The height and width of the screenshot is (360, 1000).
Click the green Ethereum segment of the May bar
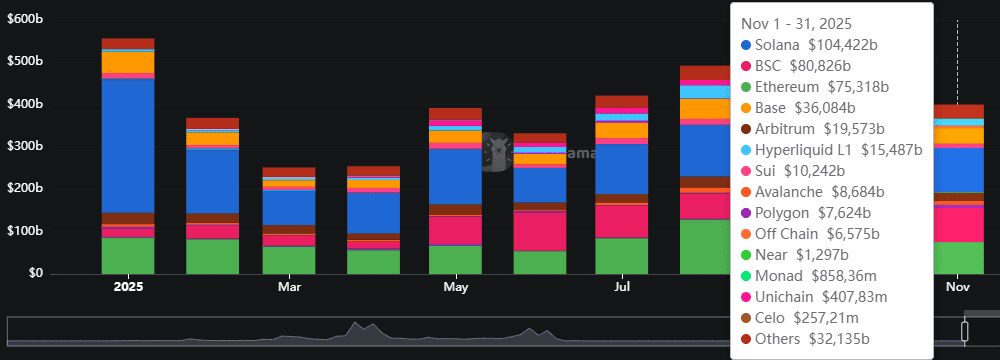[455, 260]
